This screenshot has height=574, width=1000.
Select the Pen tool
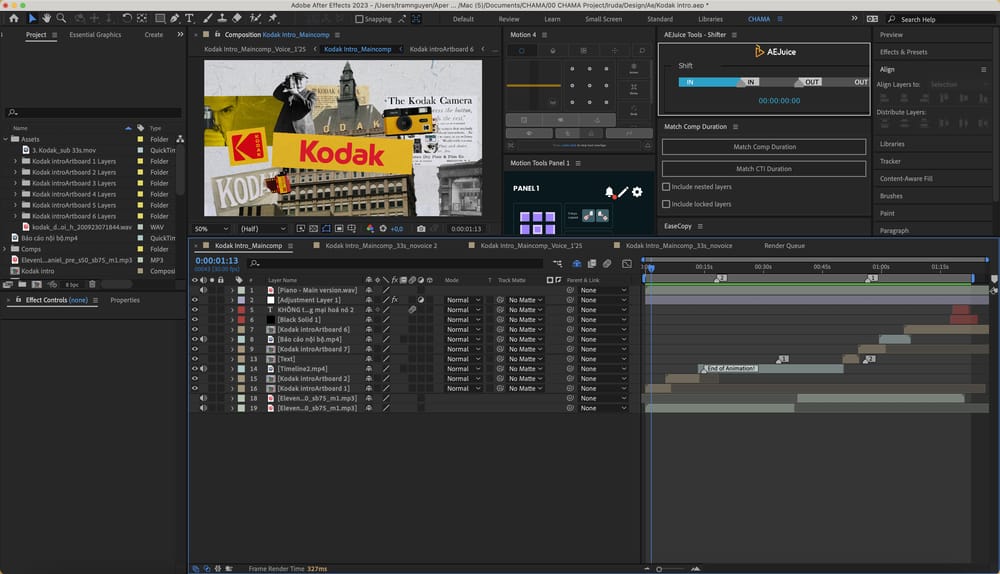[x=175, y=18]
